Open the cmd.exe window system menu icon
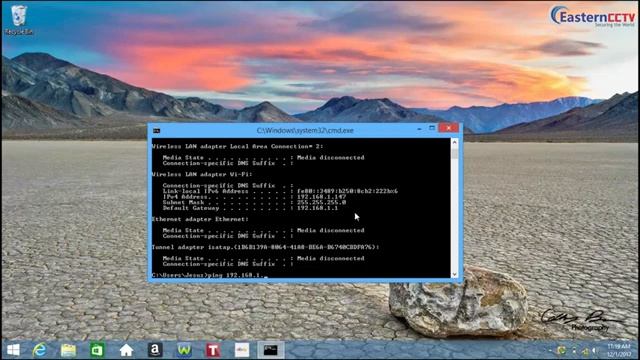Screen dimensions: 640x360 click(x=156, y=131)
